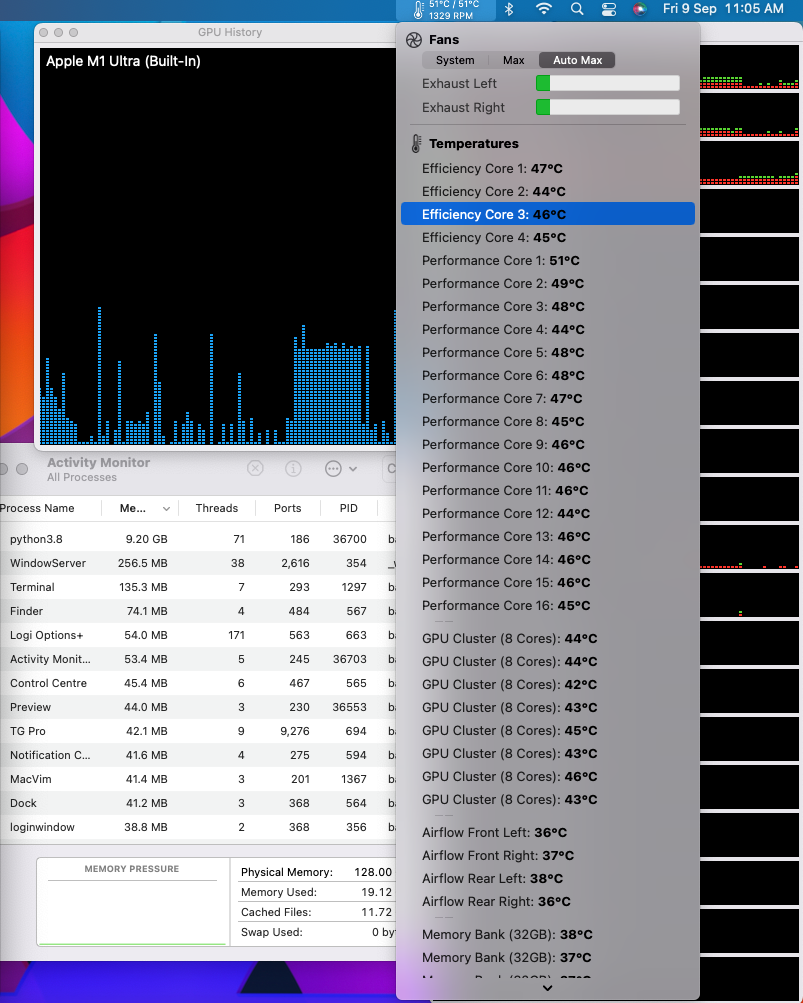Select the TG Pro process row
The height and width of the screenshot is (1003, 803).
tap(198, 731)
